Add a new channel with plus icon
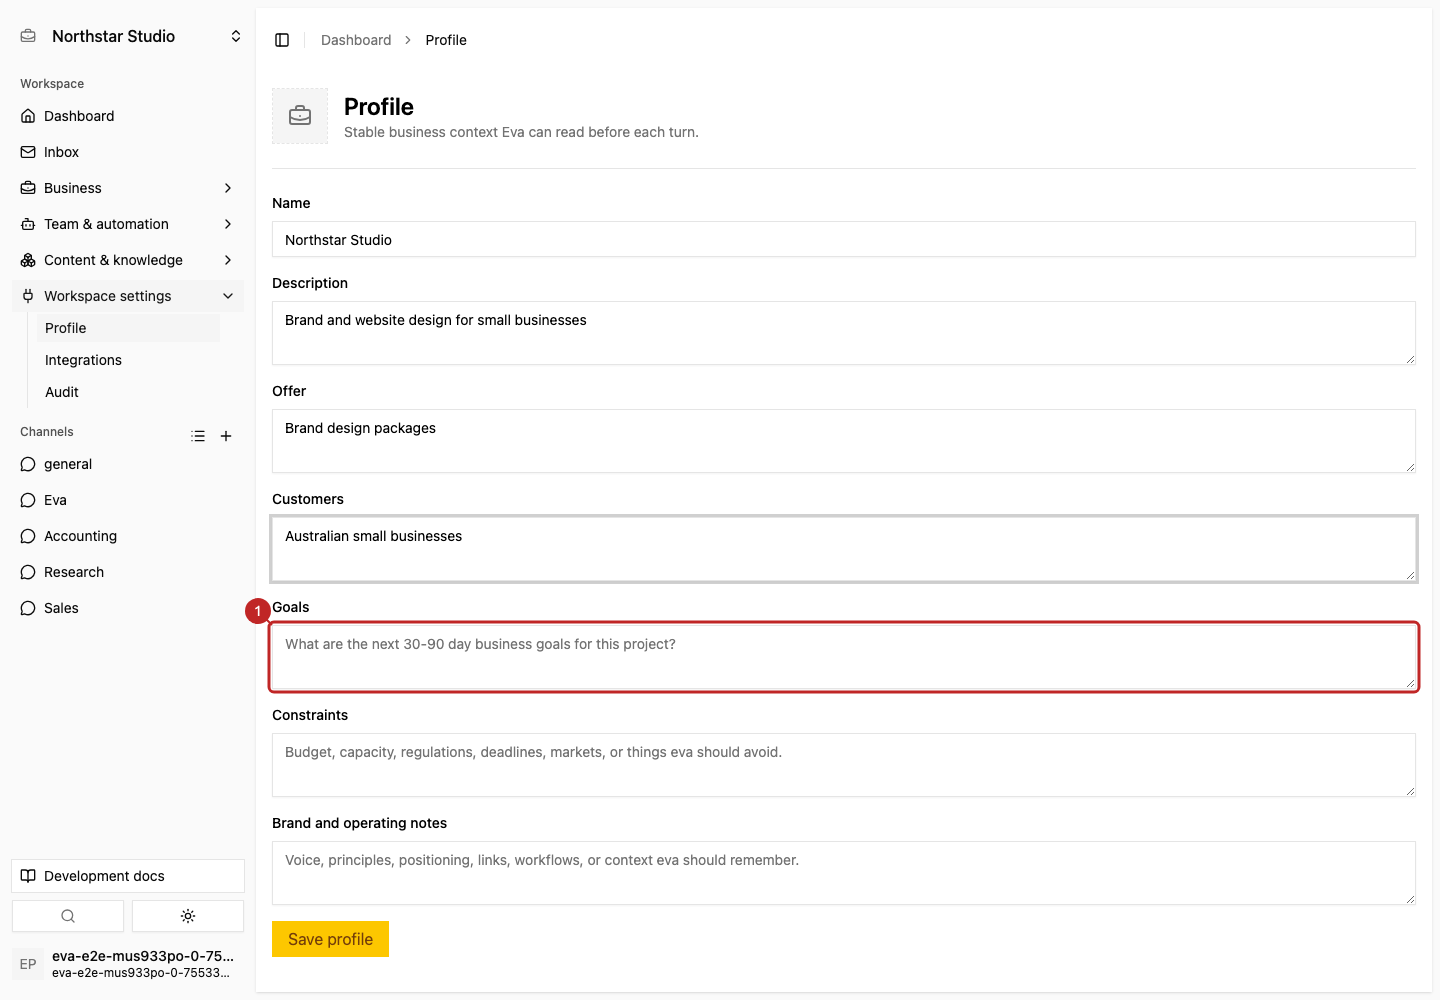1440x1000 pixels. tap(226, 436)
